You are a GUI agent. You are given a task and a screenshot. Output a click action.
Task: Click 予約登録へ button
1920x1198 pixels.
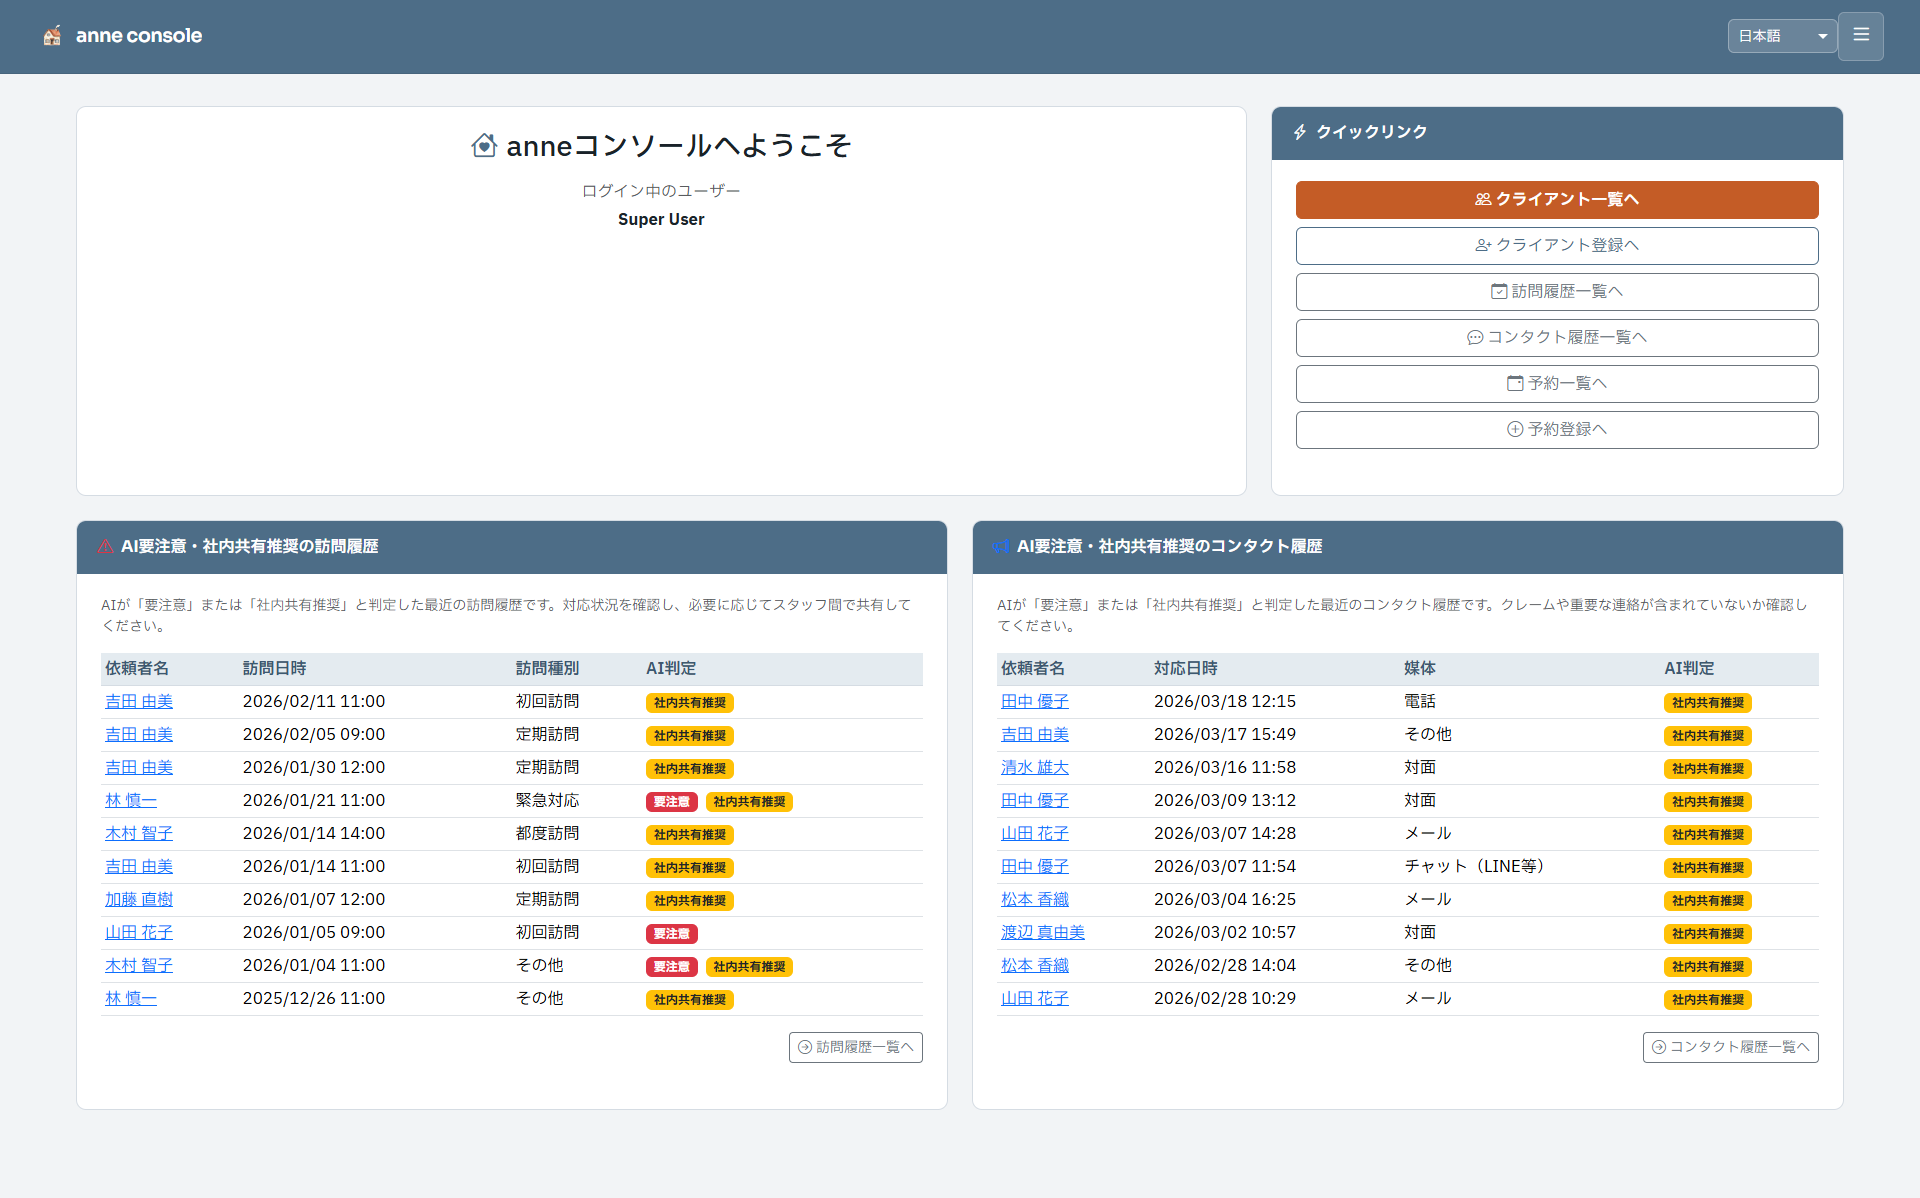(1557, 430)
